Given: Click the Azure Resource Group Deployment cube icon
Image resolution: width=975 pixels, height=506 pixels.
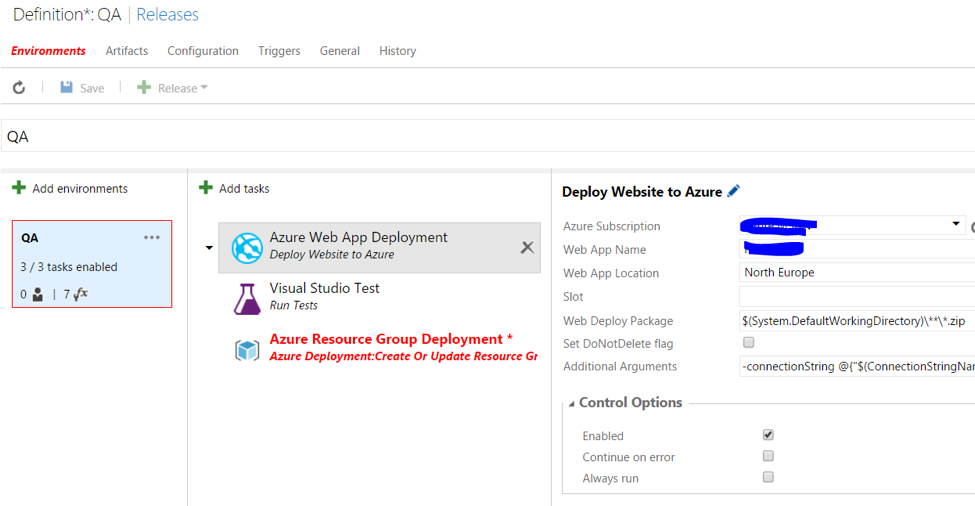Looking at the screenshot, I should pos(247,350).
